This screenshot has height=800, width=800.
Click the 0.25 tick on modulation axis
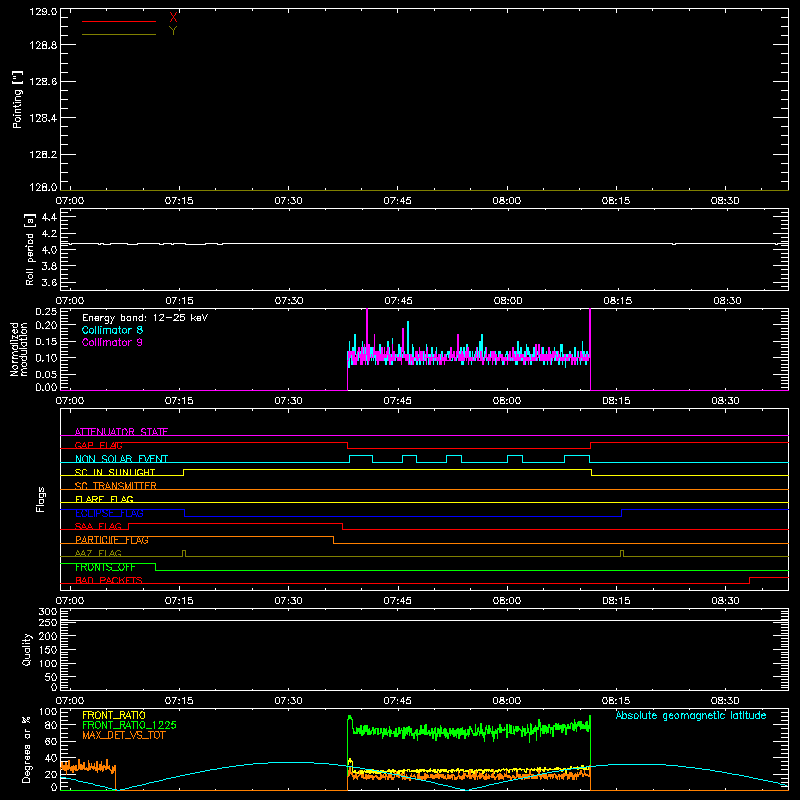click(x=46, y=312)
